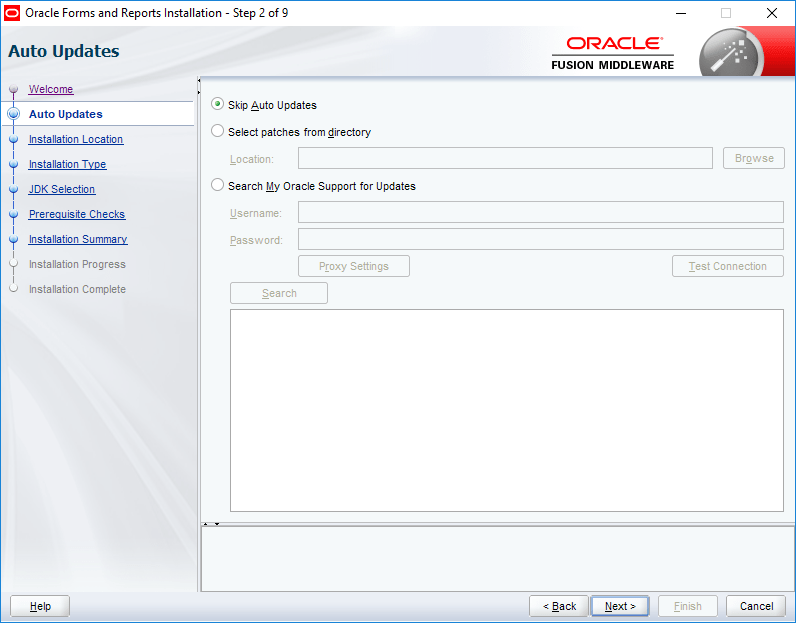
Task: Click Prerequisite Checks step bullet icon
Action: tap(14, 214)
